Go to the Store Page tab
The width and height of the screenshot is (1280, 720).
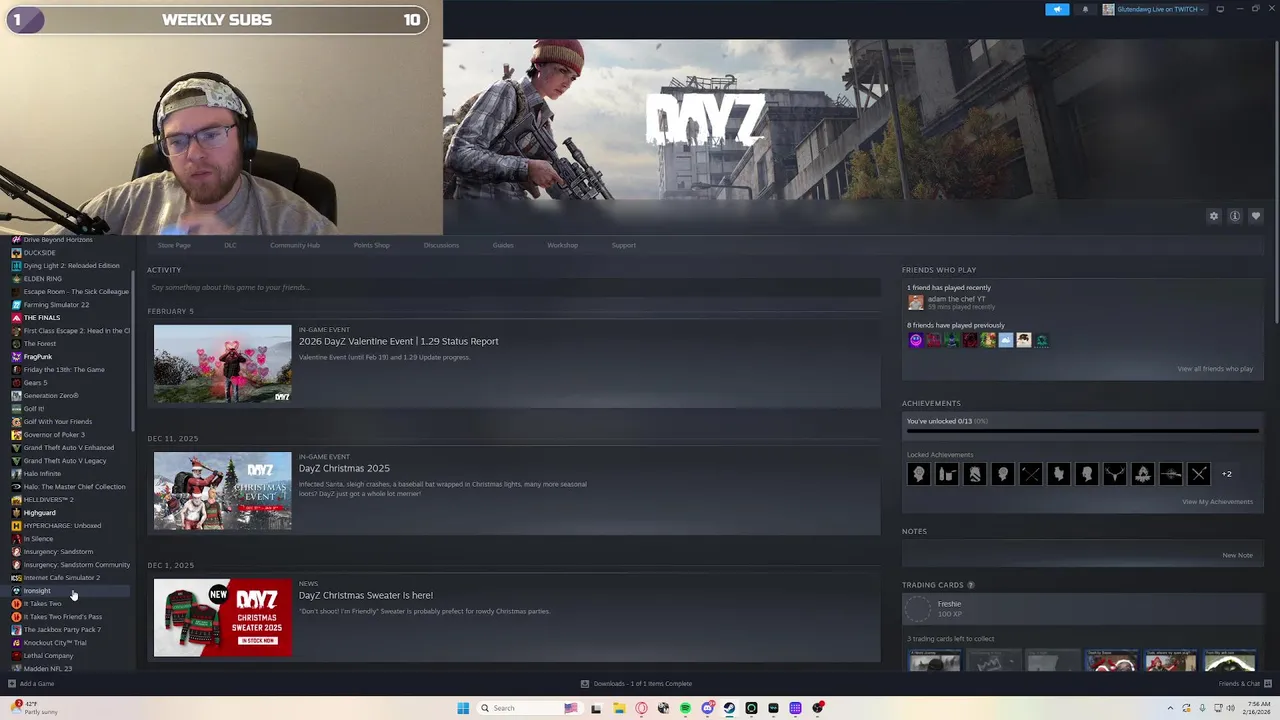174,245
